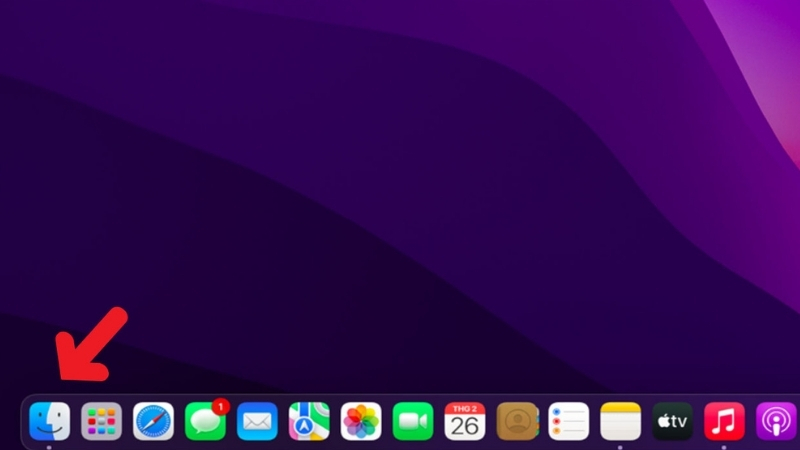Viewport: 800px width, 450px height.
Task: Open Messages app with notification badge
Action: tap(206, 421)
